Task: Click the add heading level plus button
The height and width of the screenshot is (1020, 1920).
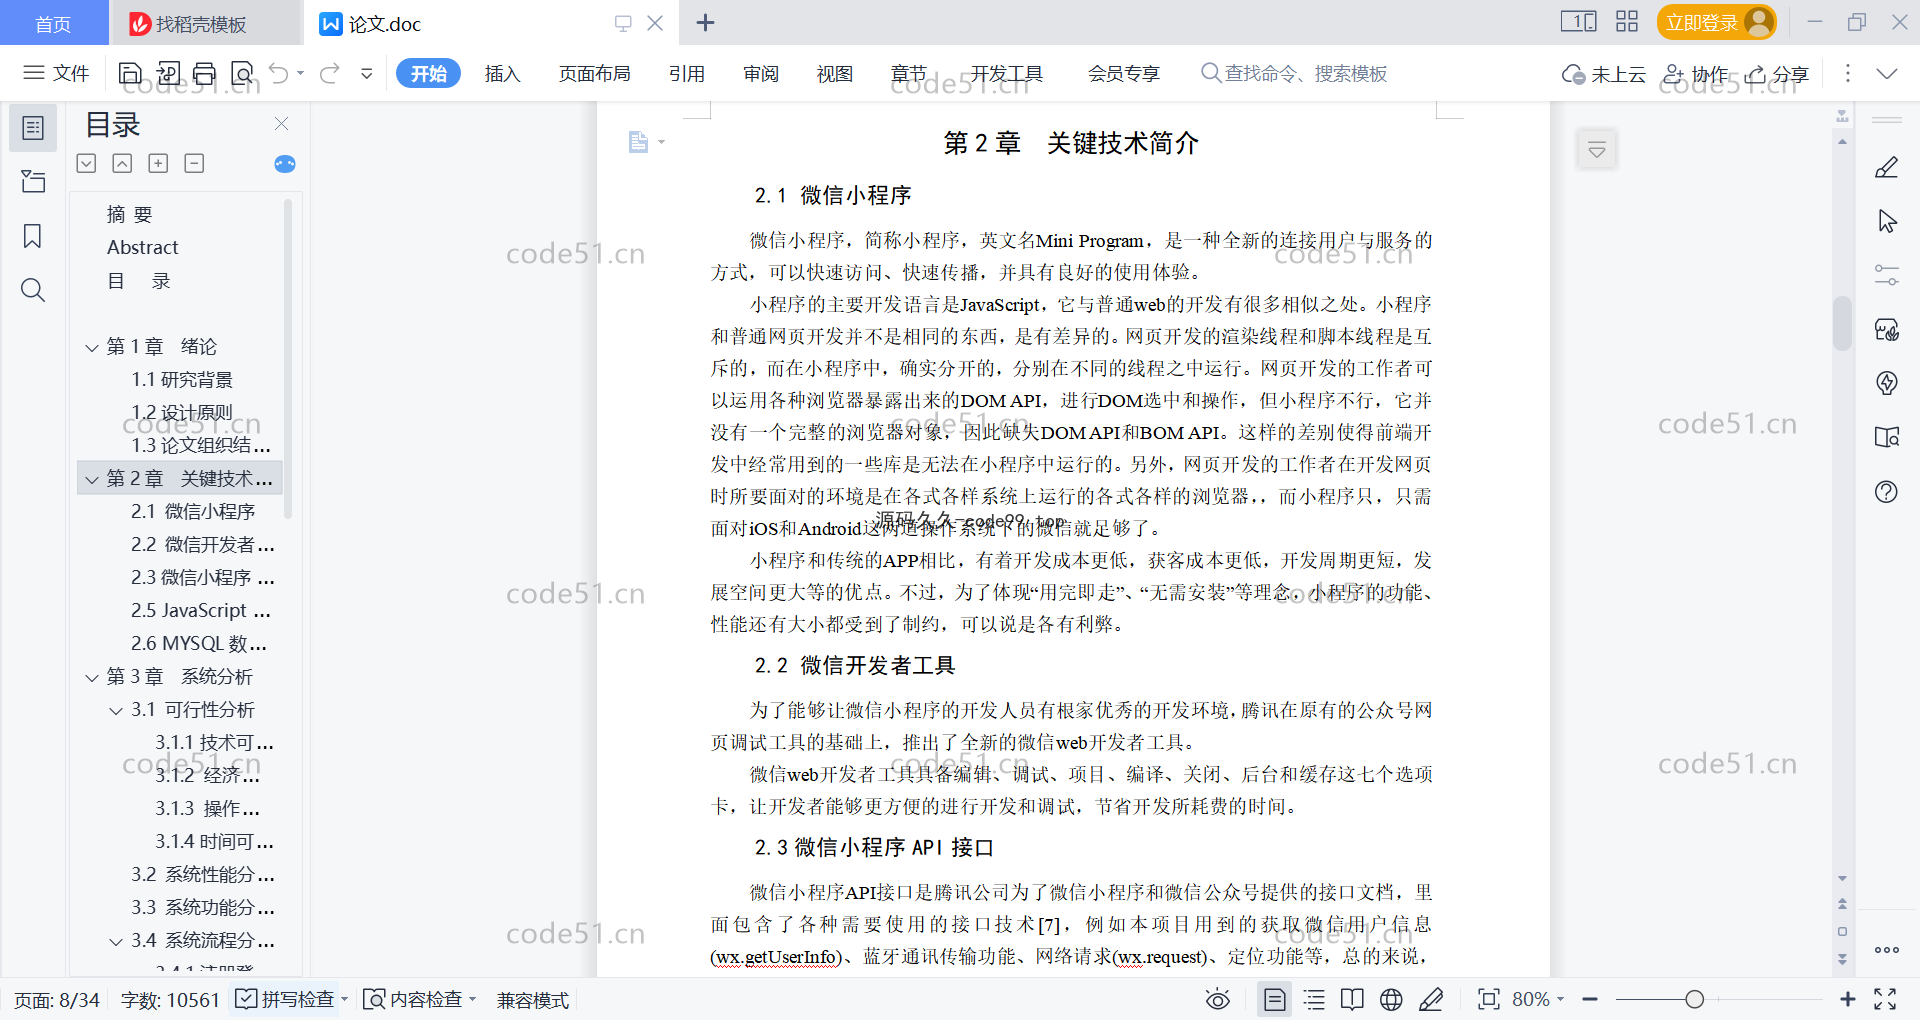Action: click(x=158, y=163)
